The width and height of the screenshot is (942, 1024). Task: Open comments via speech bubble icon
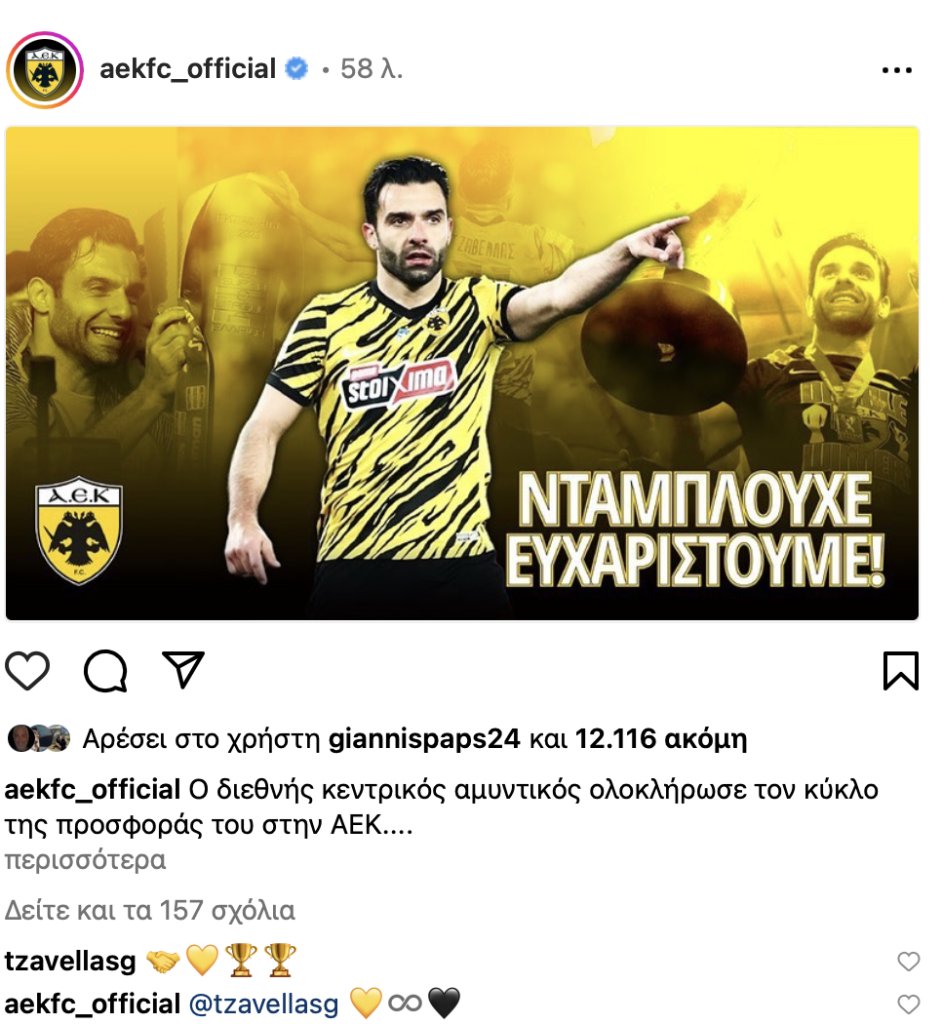(x=105, y=671)
